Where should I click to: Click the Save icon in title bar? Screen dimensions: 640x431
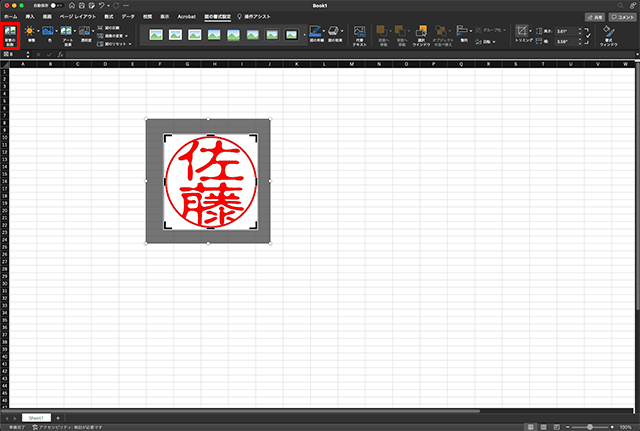(85, 6)
